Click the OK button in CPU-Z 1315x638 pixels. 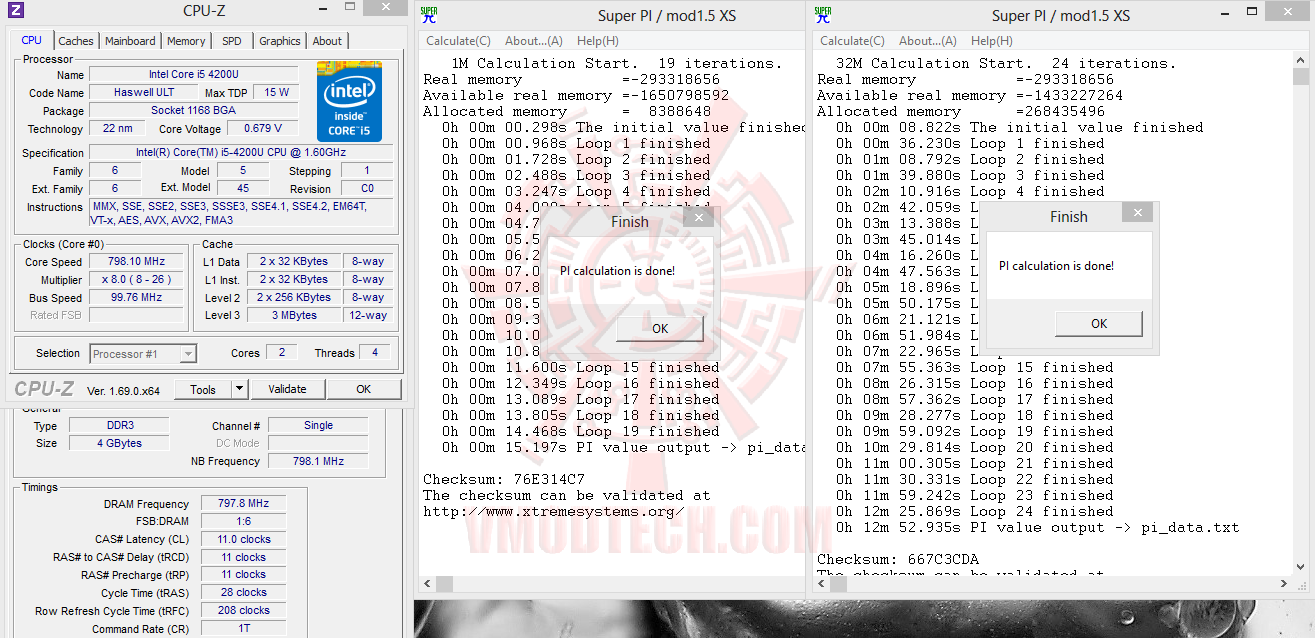[x=364, y=389]
